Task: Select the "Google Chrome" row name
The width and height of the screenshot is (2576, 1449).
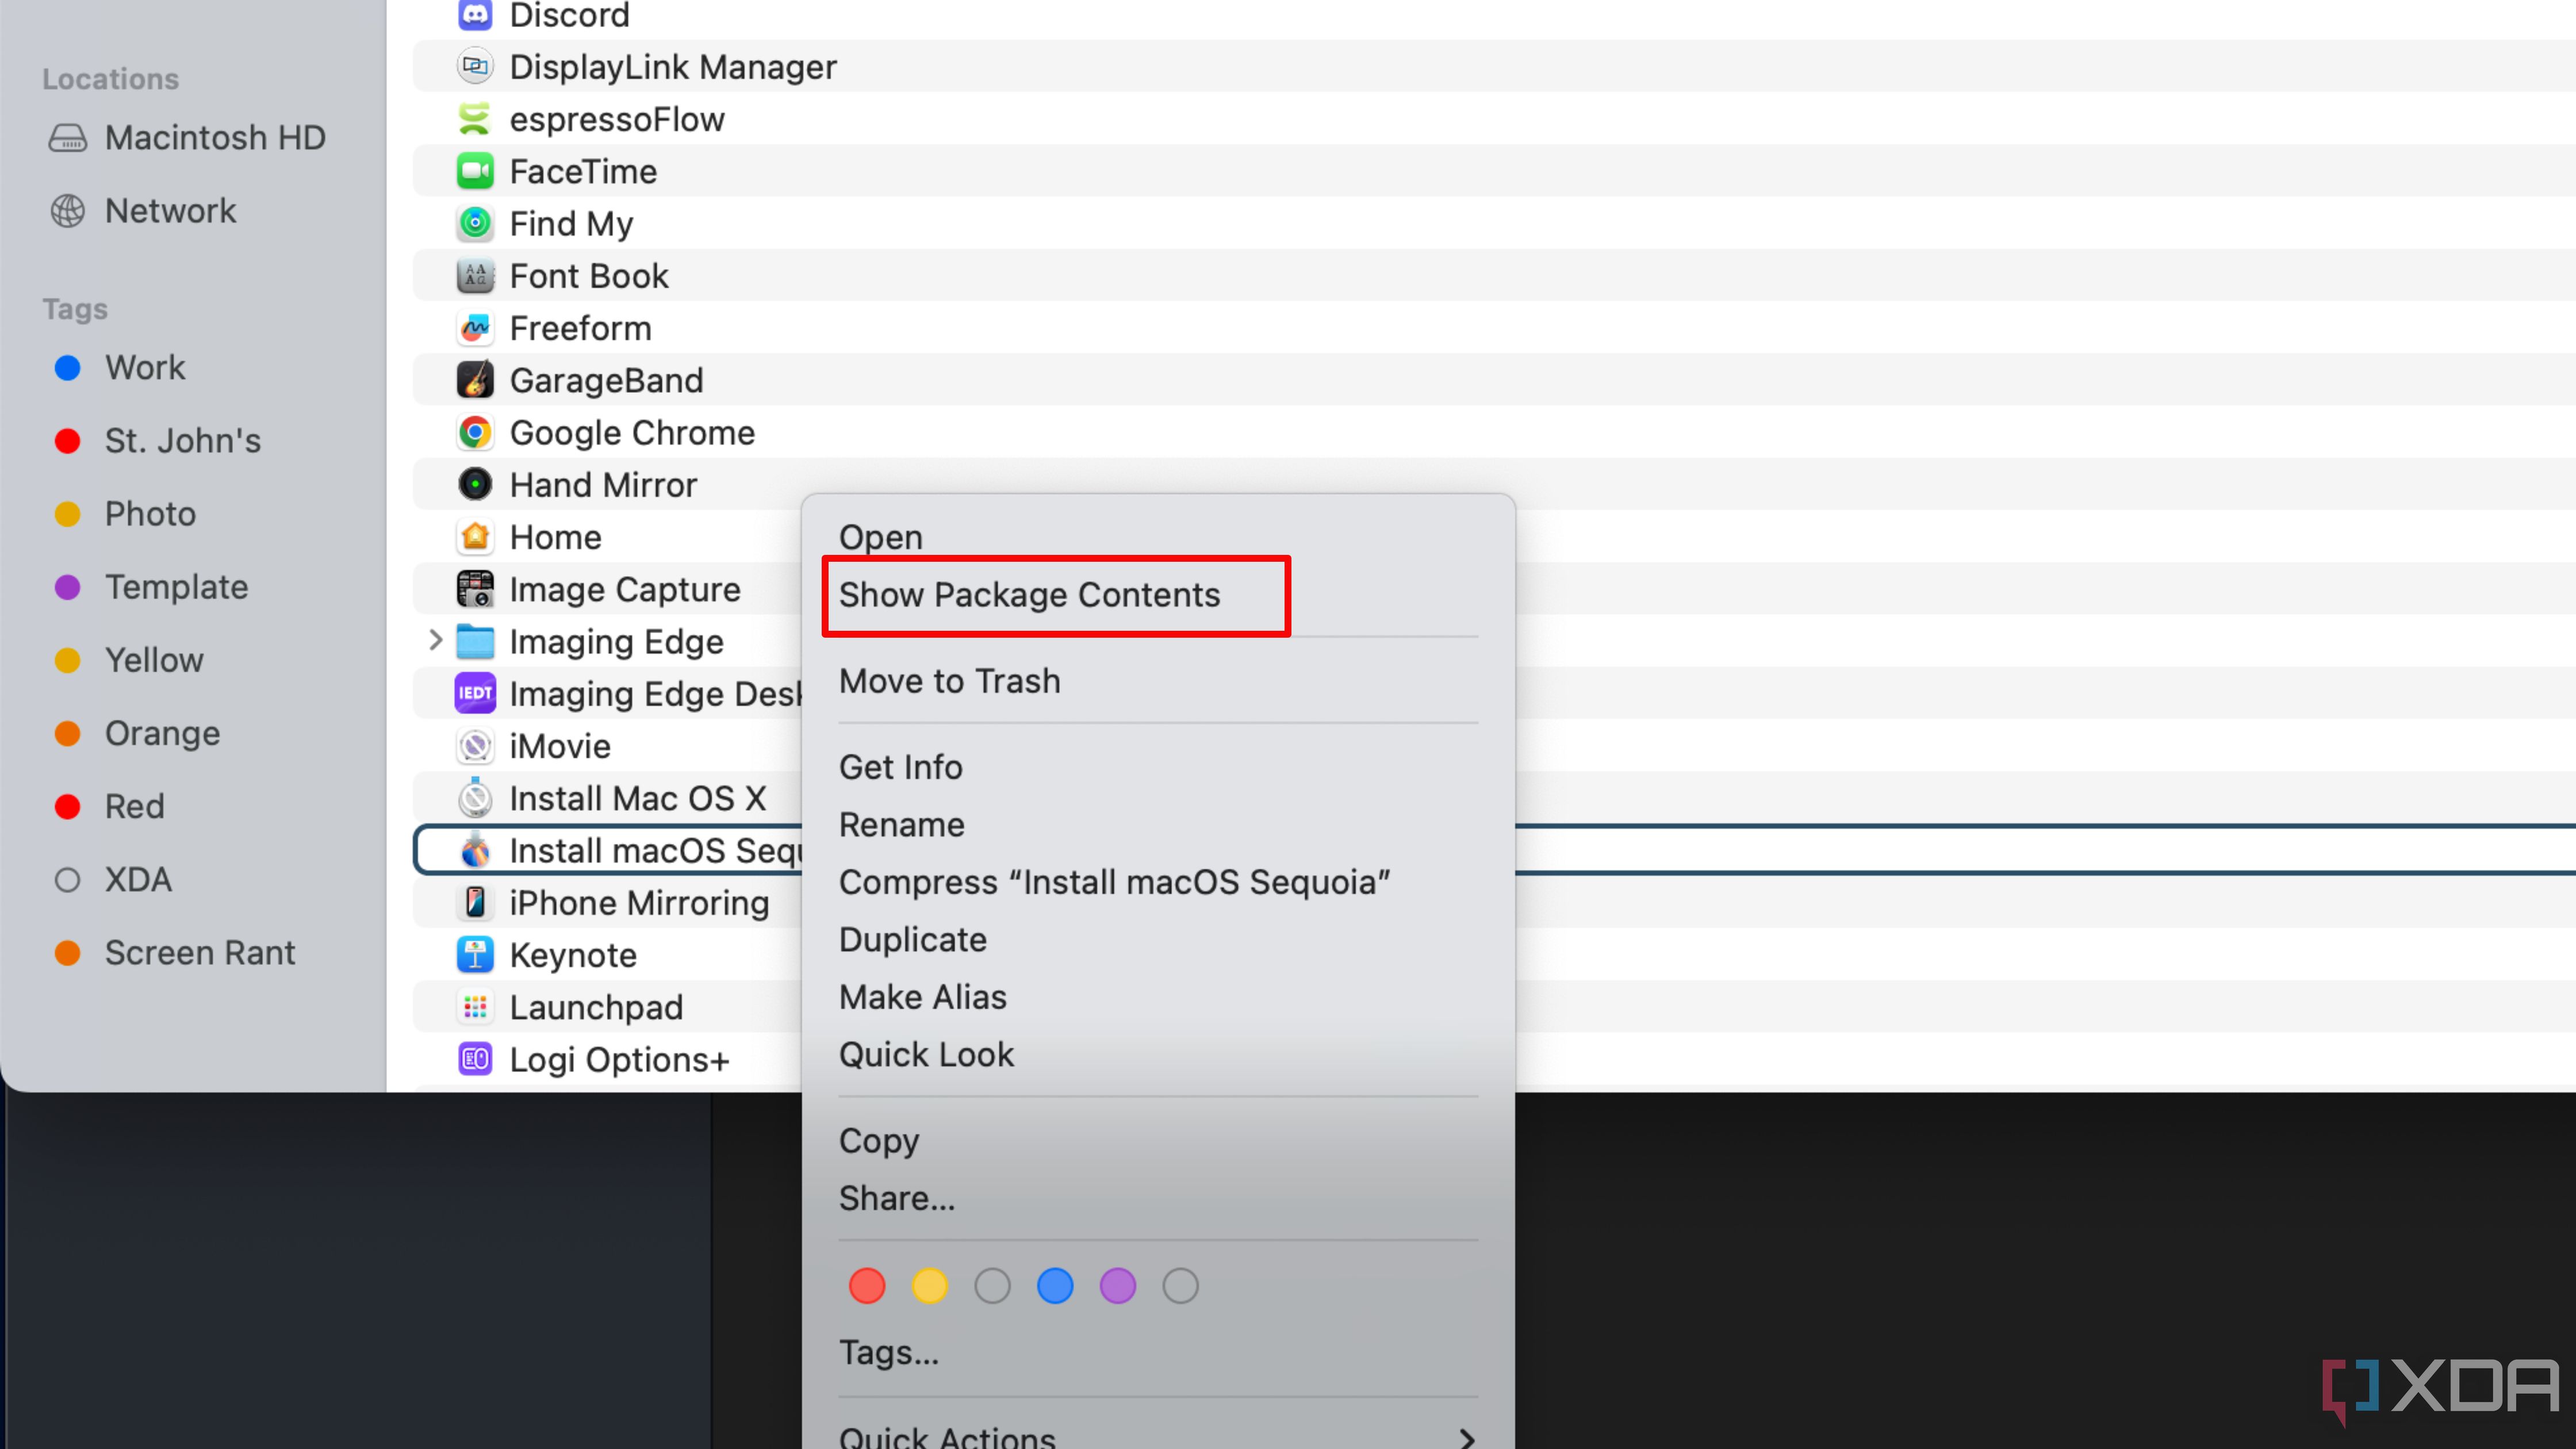Action: pos(632,433)
